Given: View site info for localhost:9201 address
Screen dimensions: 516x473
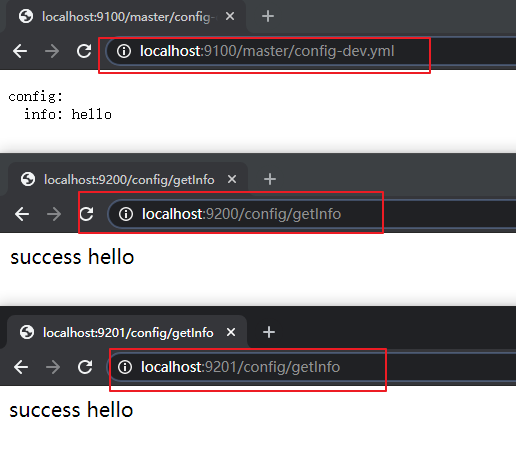Looking at the screenshot, I should pos(125,367).
